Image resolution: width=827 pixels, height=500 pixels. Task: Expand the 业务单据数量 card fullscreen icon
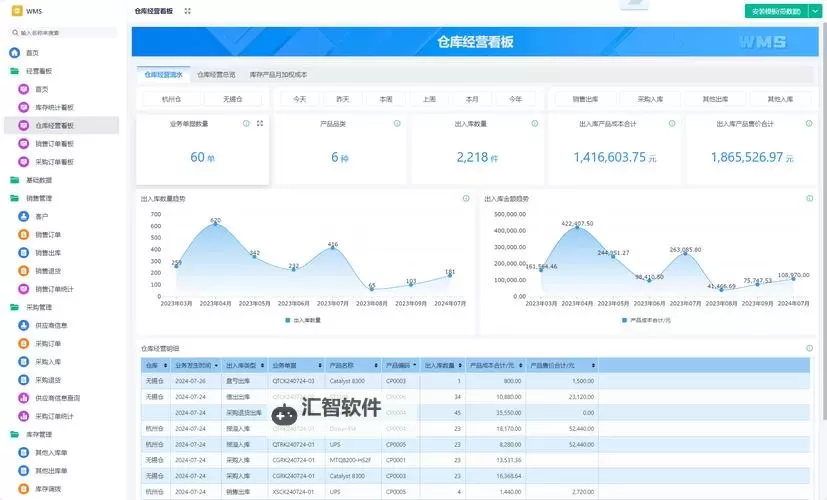(x=260, y=123)
